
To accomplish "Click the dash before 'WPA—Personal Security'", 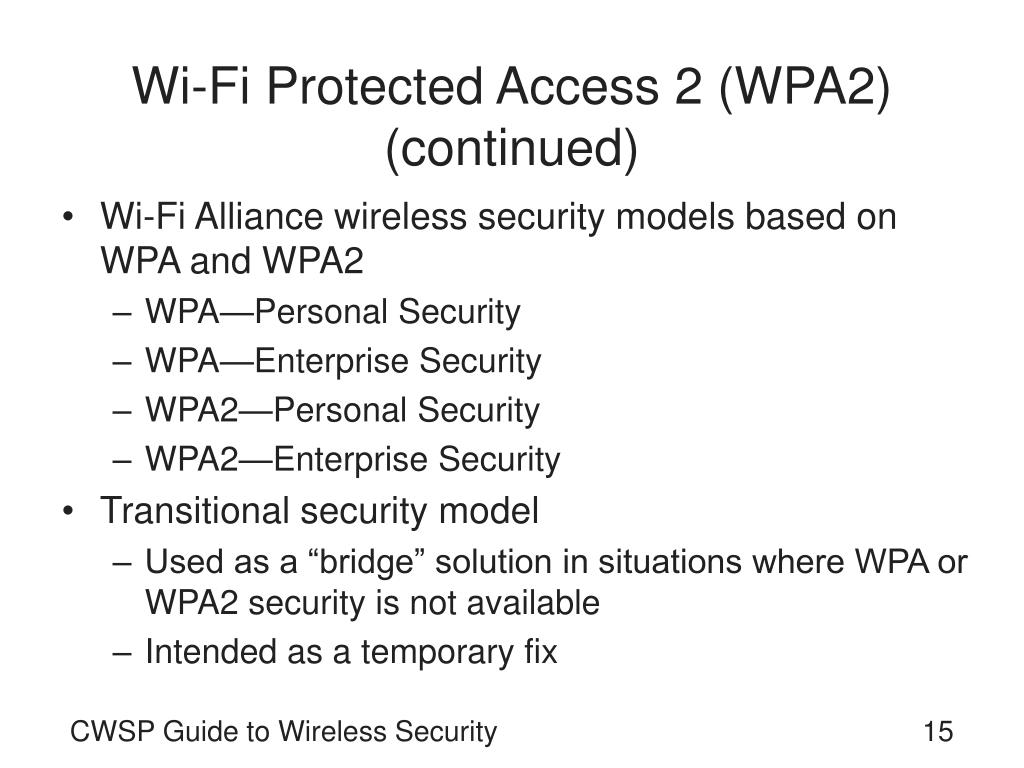I will pyautogui.click(x=122, y=314).
